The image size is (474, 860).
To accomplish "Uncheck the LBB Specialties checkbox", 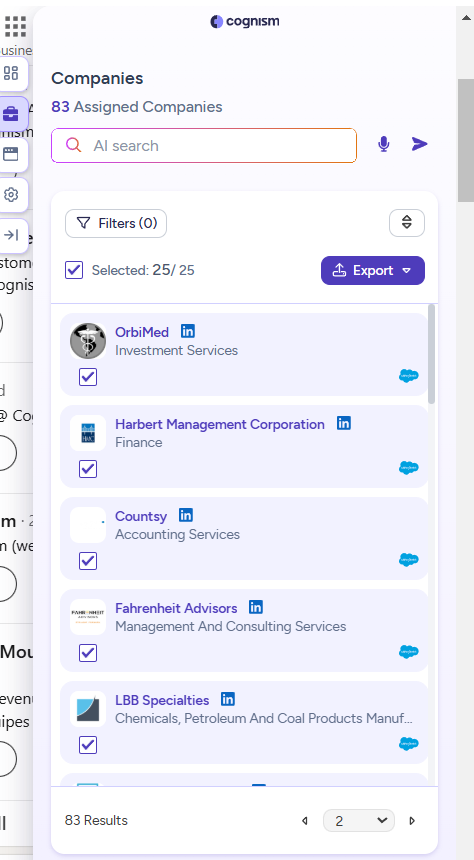I will pos(88,745).
